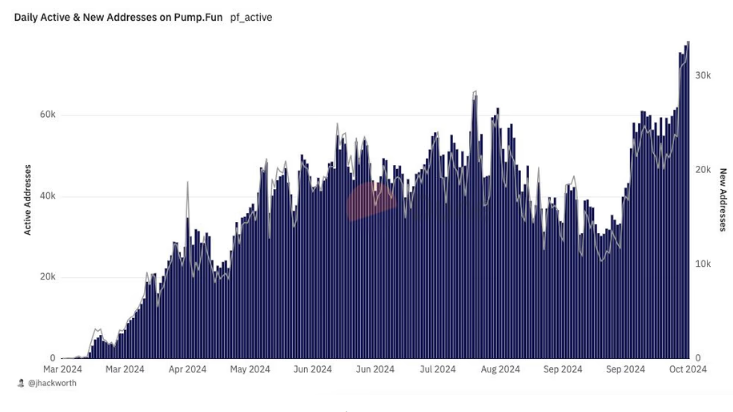Click the "Aug 2024" x-axis label
This screenshot has width=733, height=412.
[500, 369]
